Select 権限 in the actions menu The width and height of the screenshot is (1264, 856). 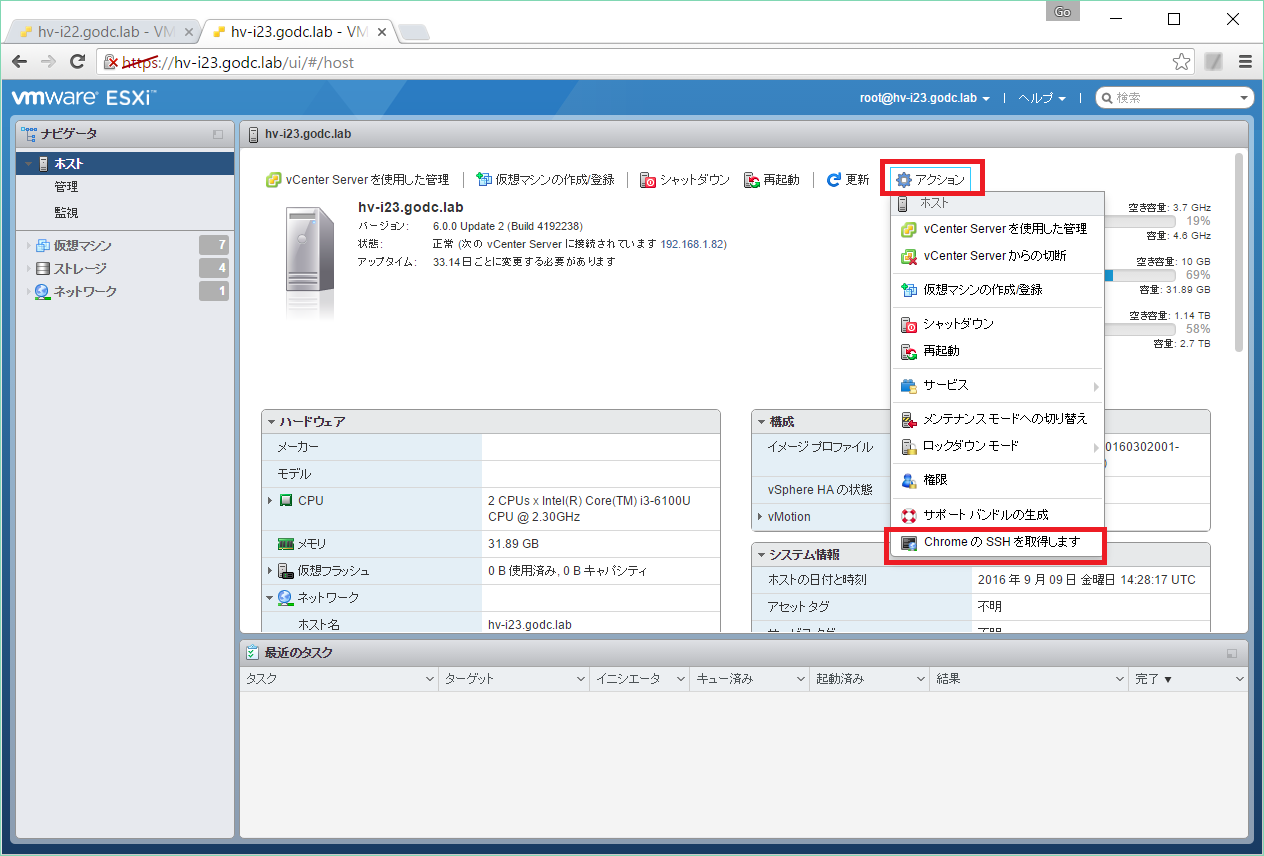coord(997,480)
